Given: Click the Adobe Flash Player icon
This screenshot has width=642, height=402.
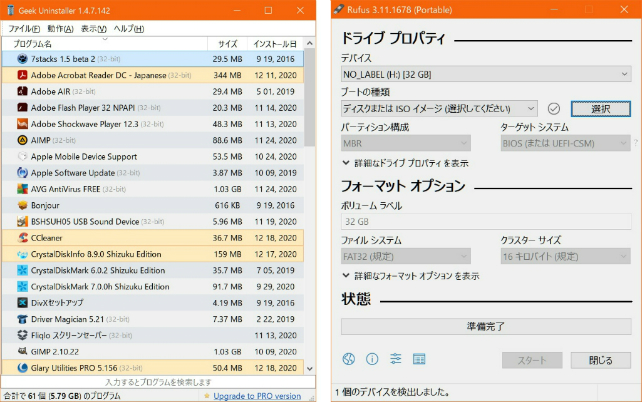Looking at the screenshot, I should click(22, 108).
